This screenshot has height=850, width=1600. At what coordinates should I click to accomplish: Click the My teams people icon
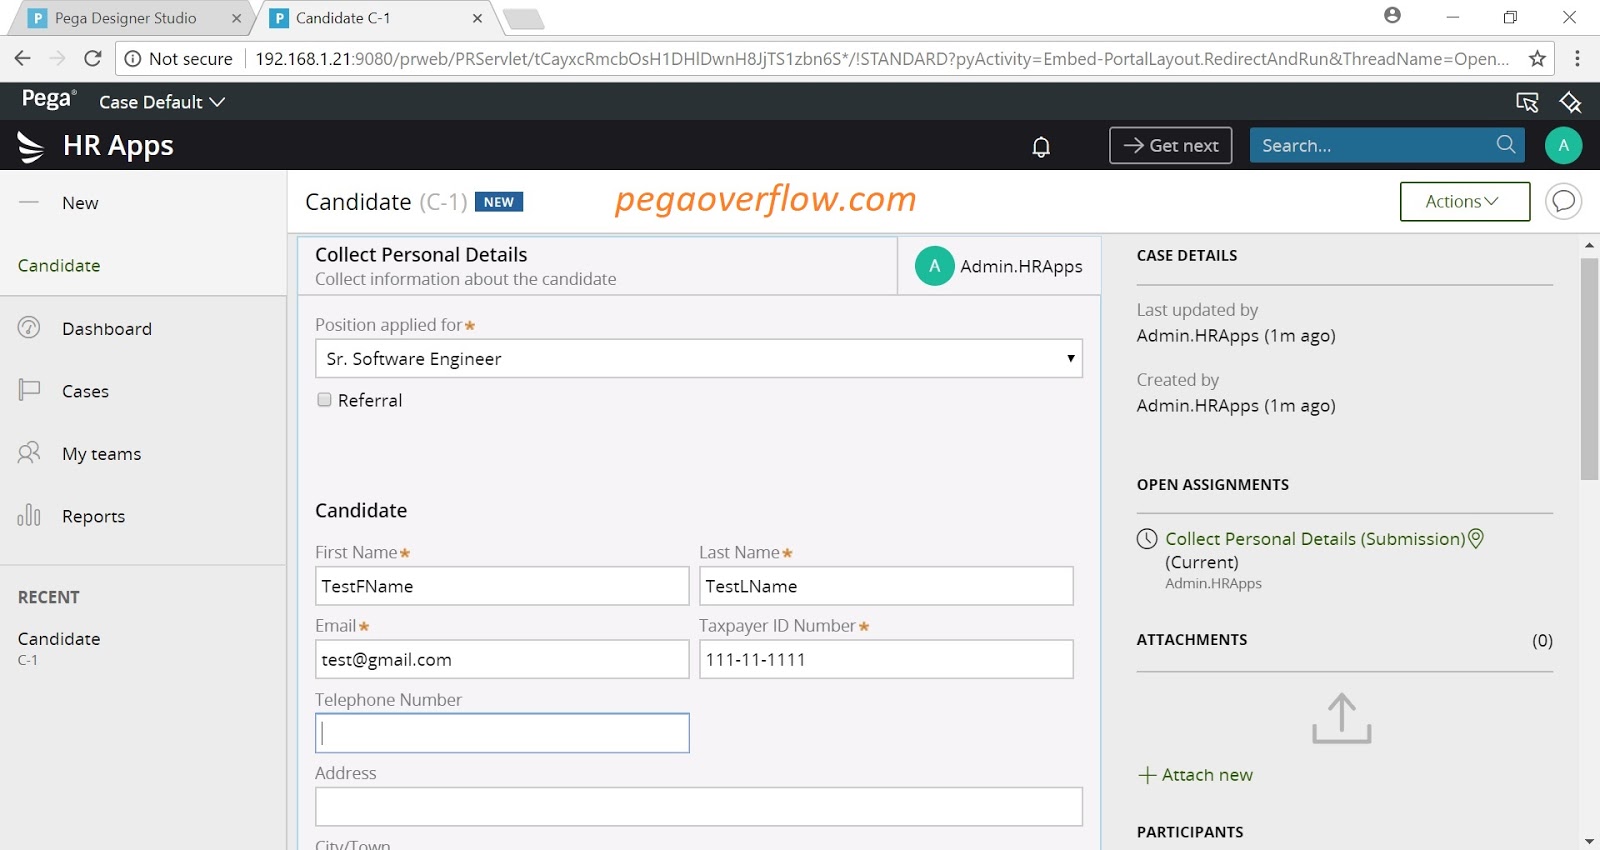29,452
